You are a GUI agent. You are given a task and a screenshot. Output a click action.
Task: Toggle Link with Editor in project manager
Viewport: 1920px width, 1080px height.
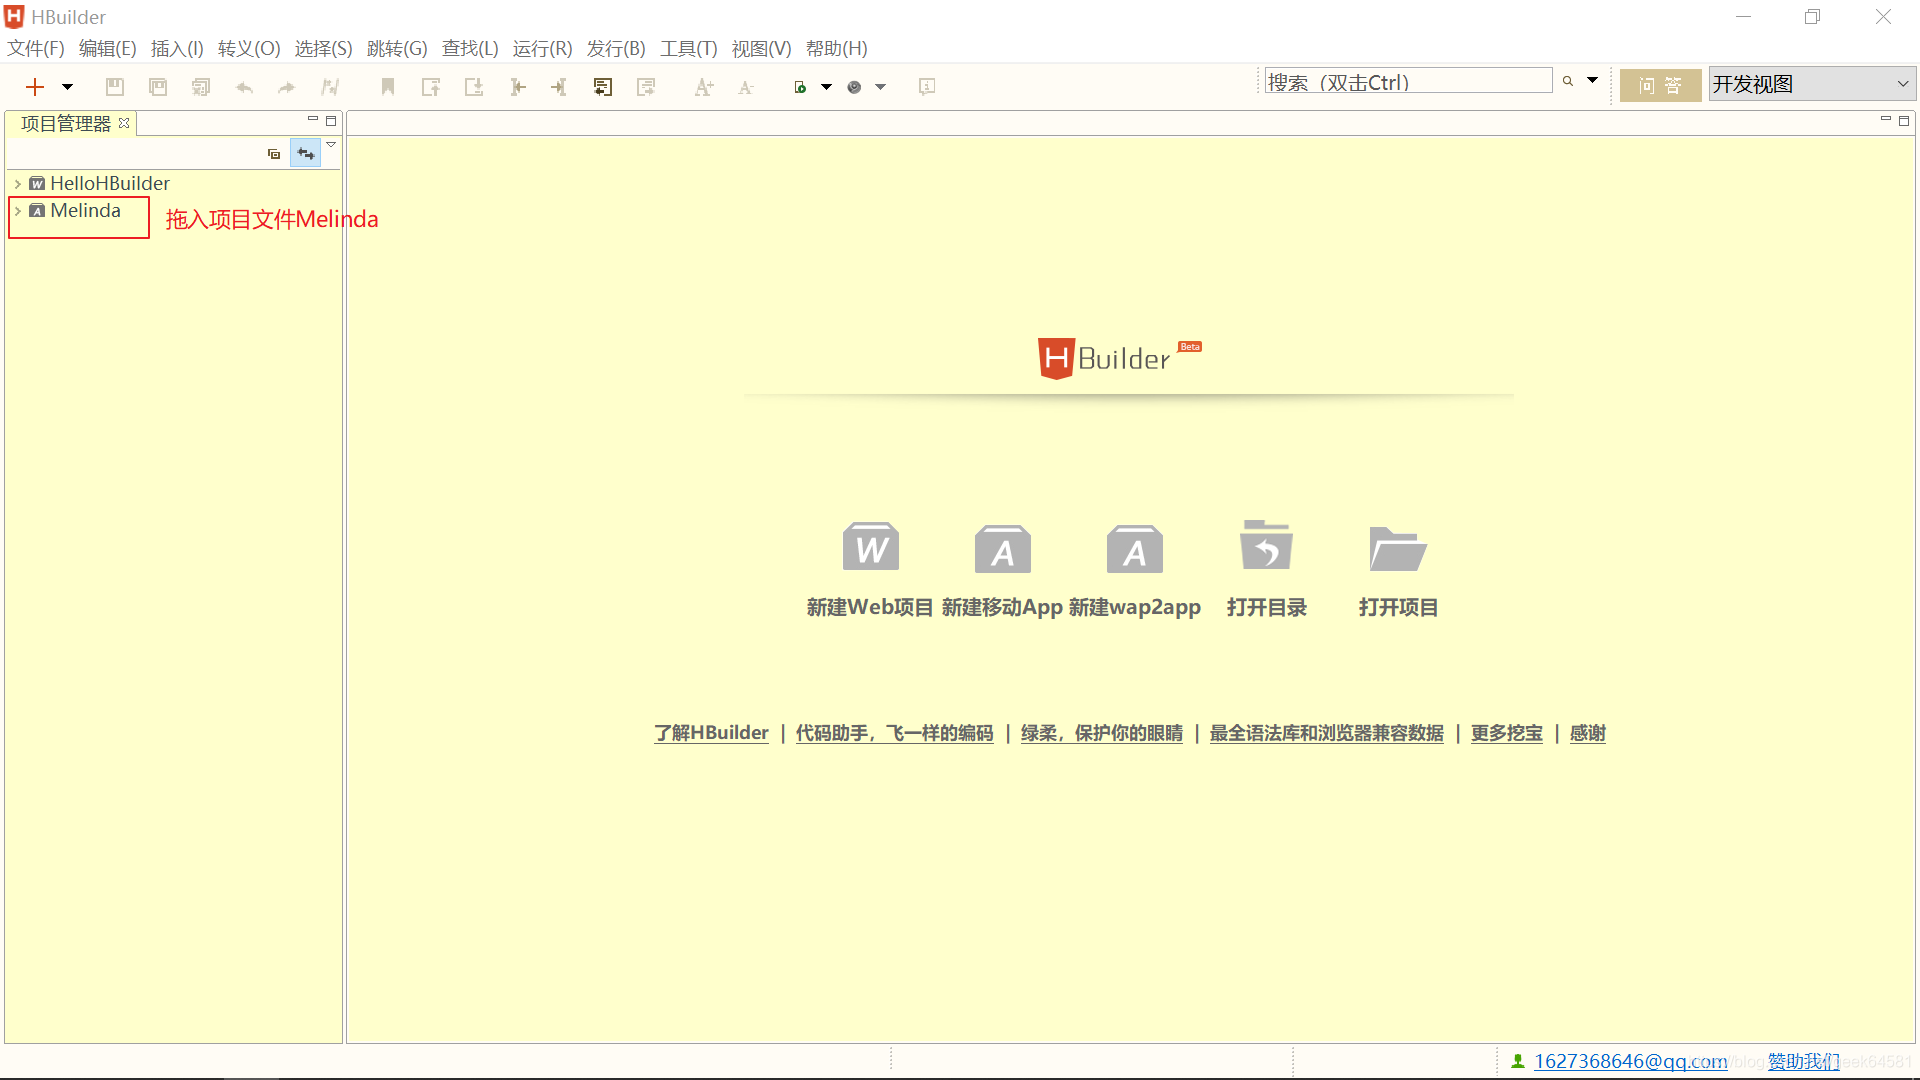pos(306,153)
